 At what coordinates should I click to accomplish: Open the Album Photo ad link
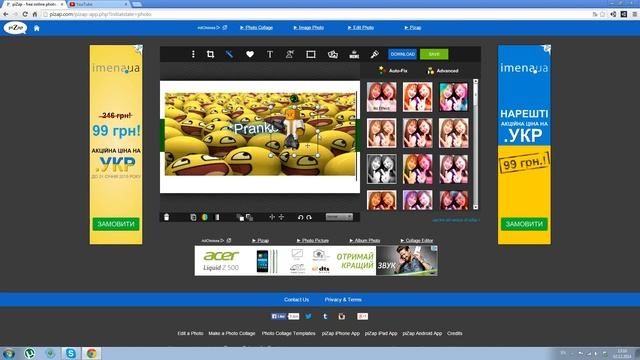click(x=365, y=240)
